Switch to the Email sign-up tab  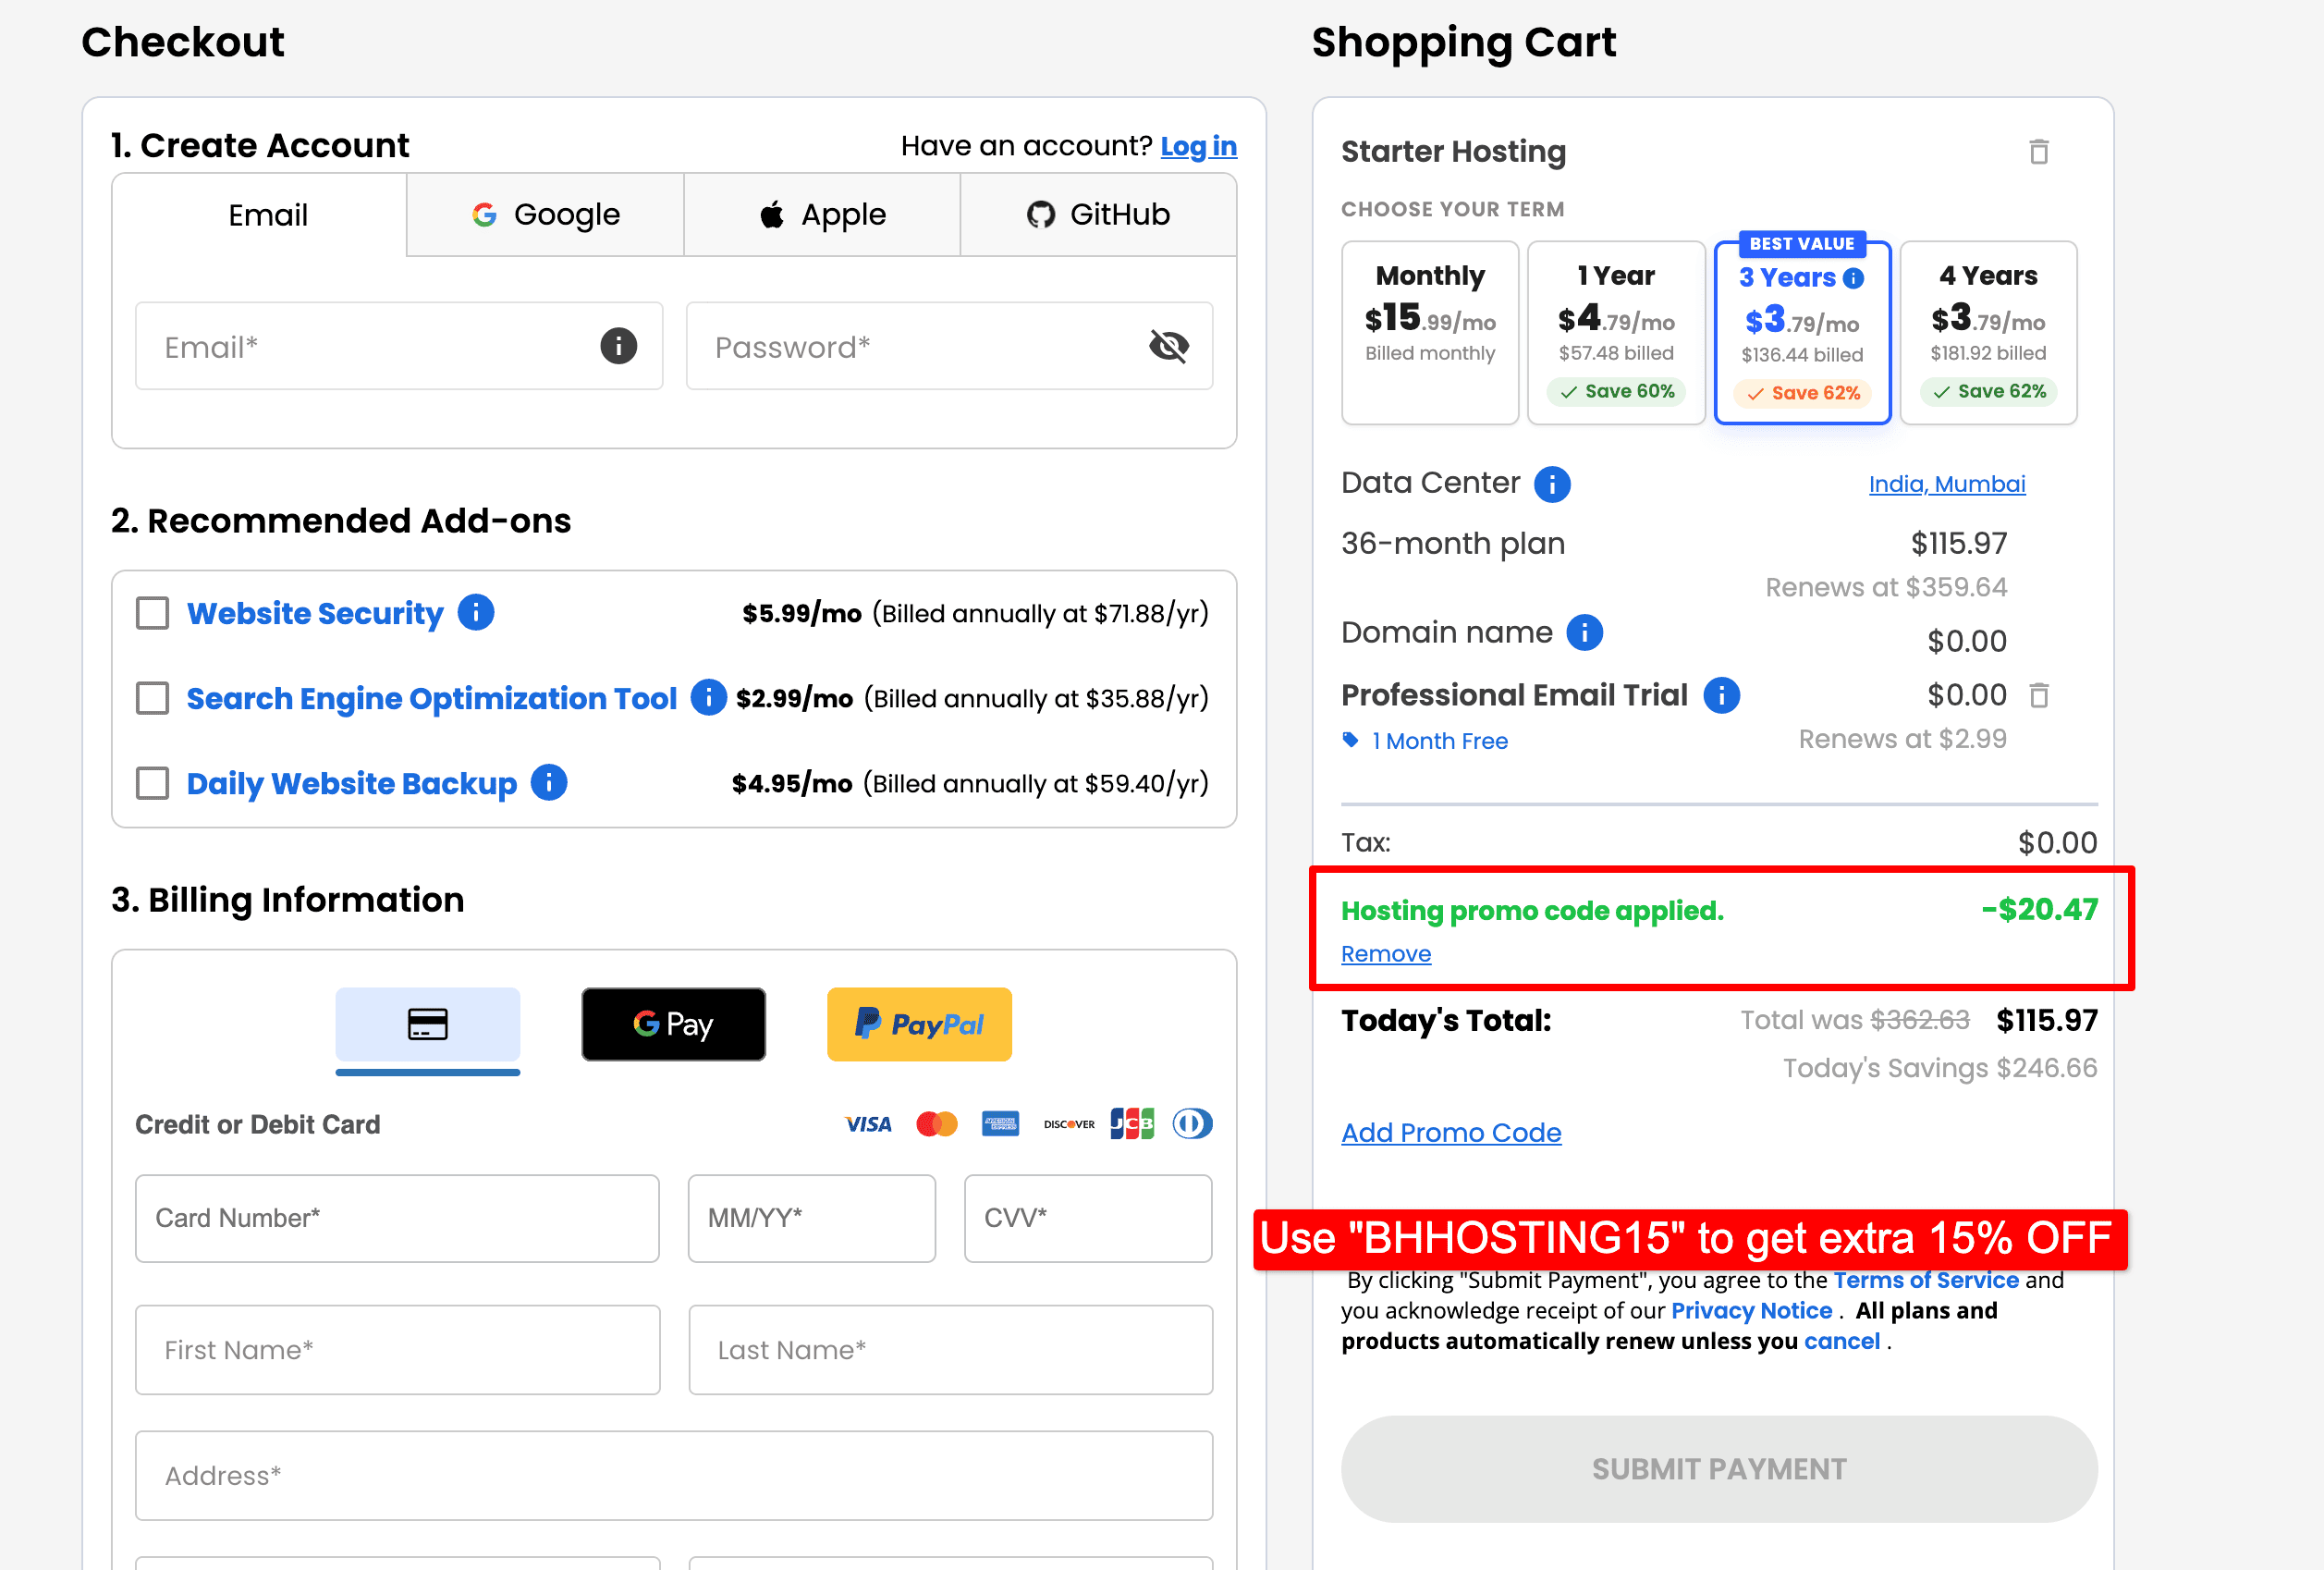coord(259,215)
